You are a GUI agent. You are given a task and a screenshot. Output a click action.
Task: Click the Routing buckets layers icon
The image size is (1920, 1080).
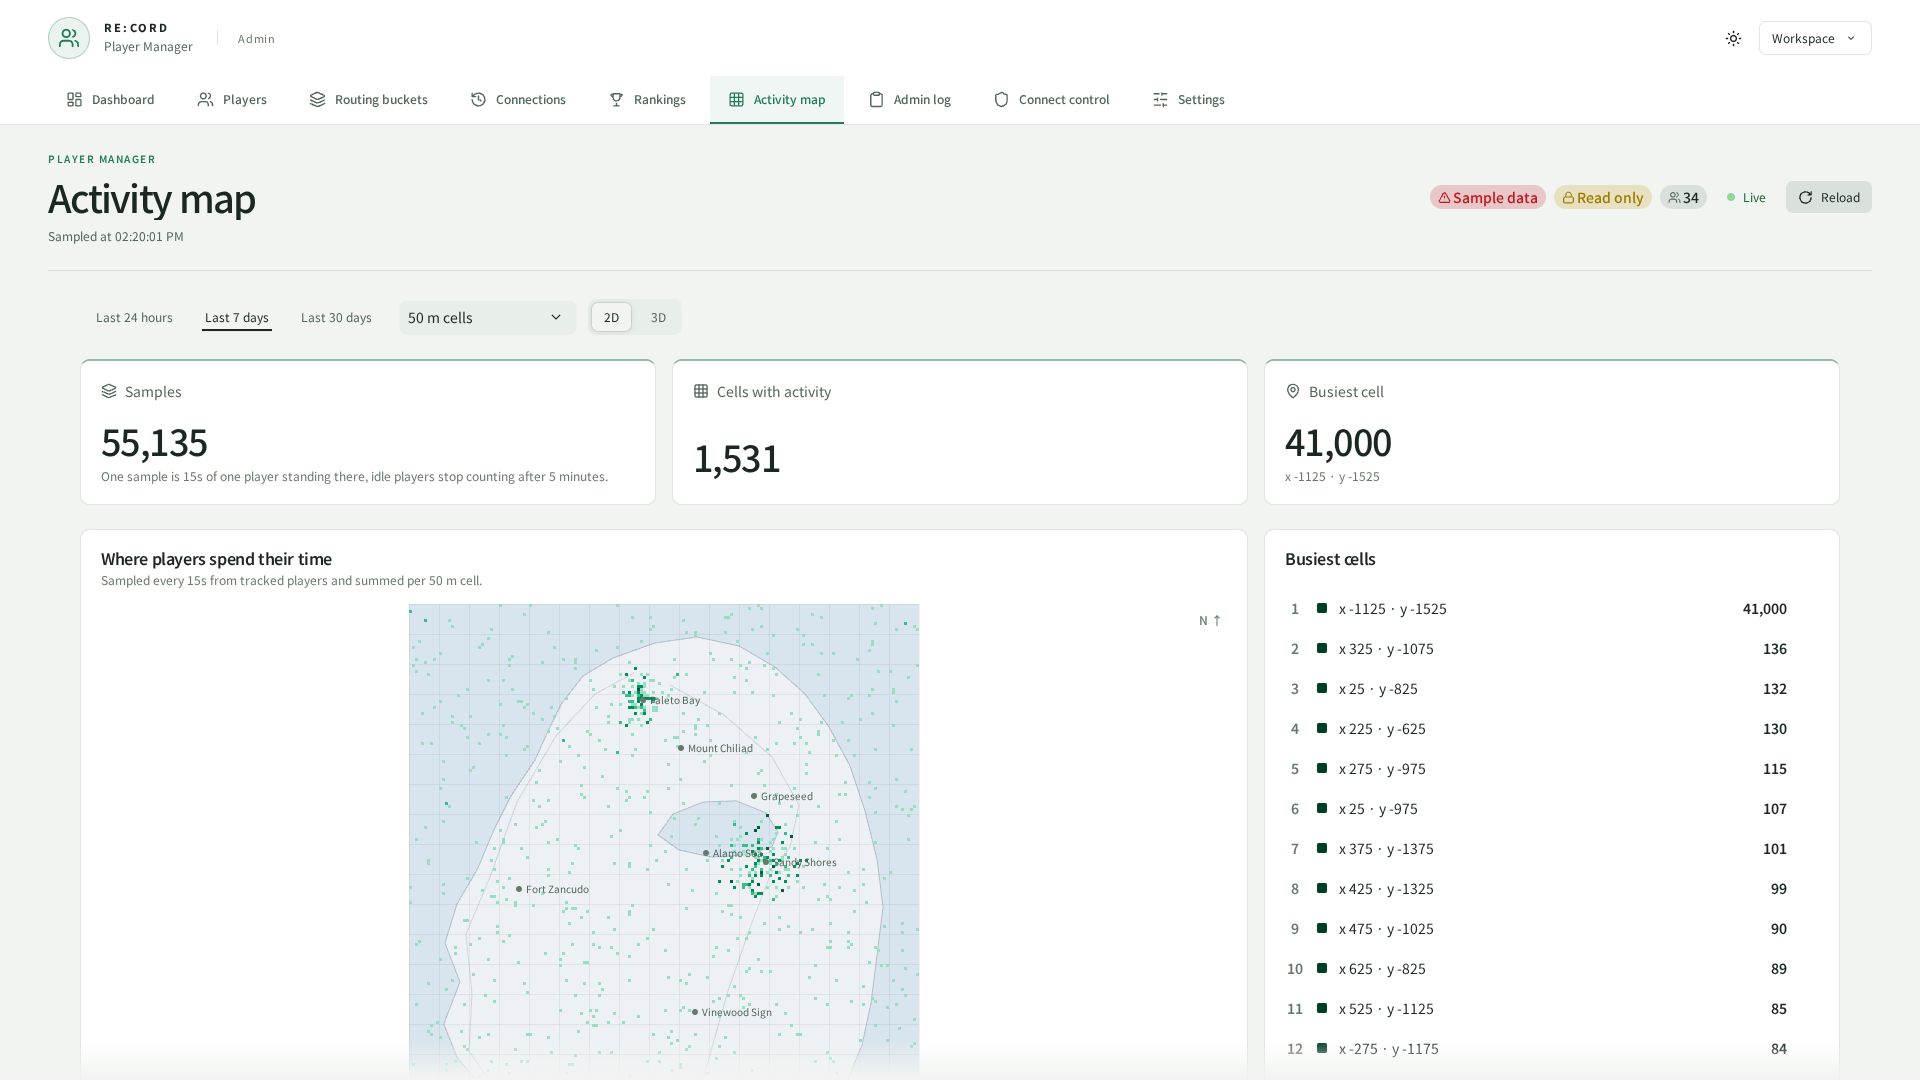pos(317,100)
